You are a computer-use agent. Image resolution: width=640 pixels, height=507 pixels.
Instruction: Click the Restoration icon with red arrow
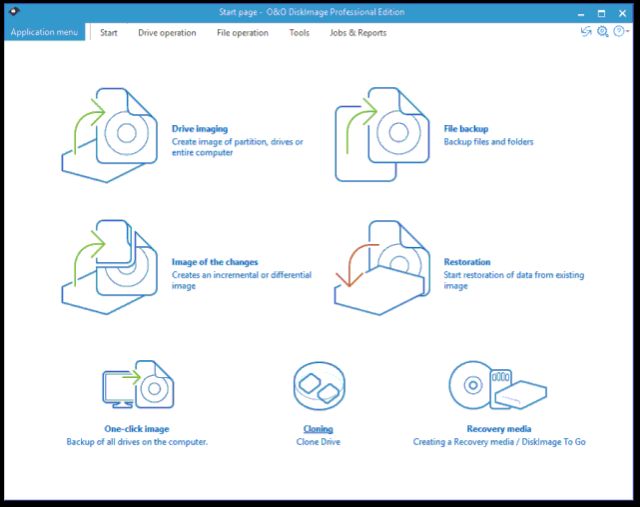[x=382, y=268]
